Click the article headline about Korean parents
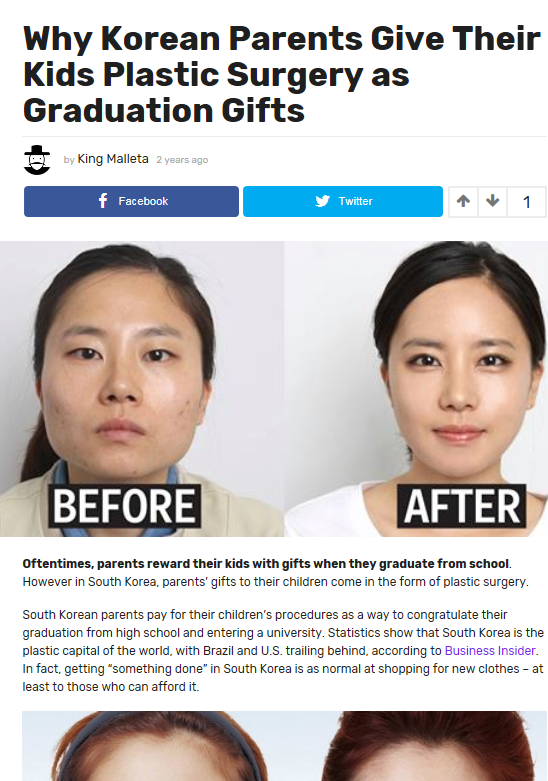 coord(281,74)
